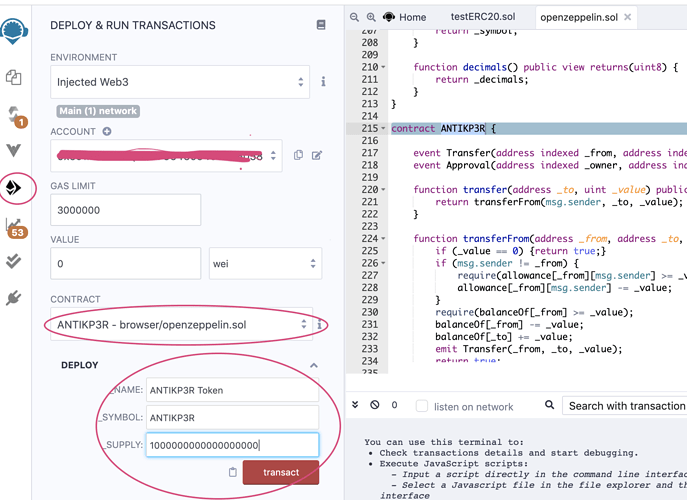Collapse the Deploy parameters chevron
Viewport: 687px width, 500px height.
314,365
